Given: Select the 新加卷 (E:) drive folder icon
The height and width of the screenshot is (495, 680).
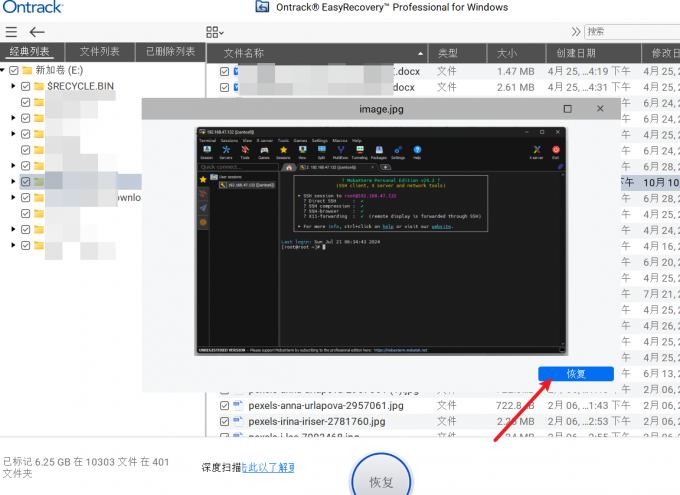Looking at the screenshot, I should (27, 70).
